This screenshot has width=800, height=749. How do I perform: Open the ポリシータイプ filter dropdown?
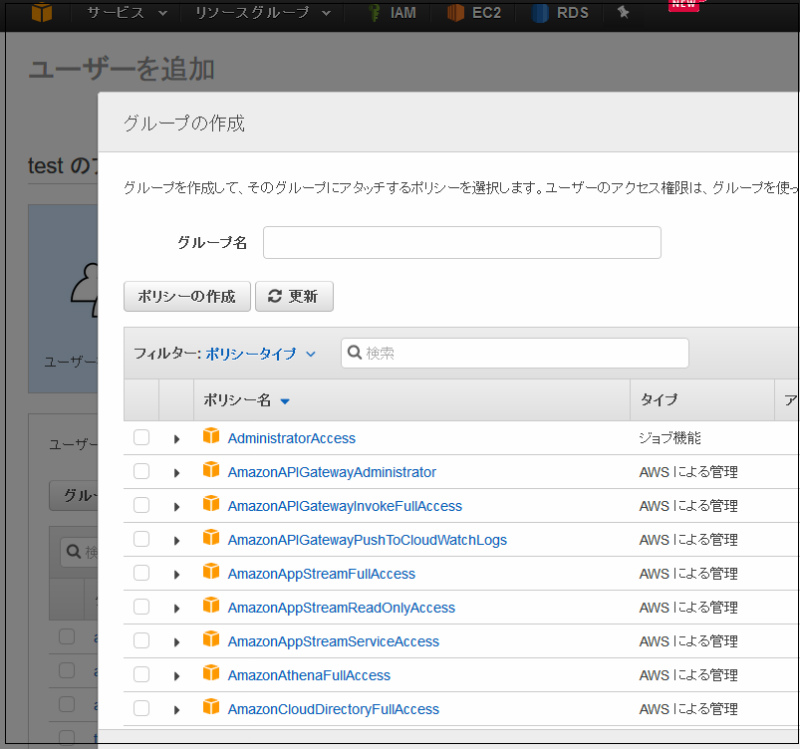261,354
